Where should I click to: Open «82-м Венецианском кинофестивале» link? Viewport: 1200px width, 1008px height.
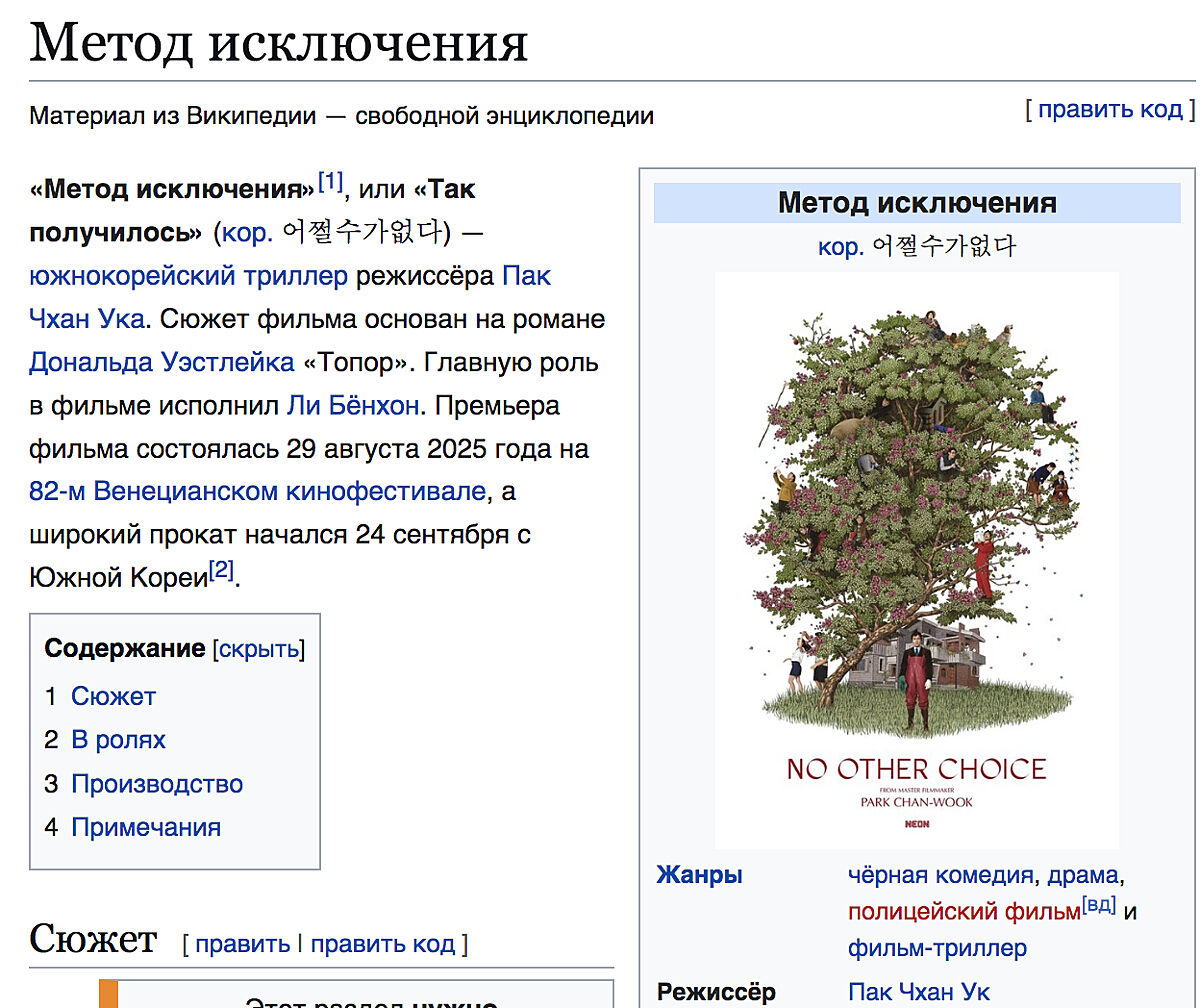click(258, 492)
